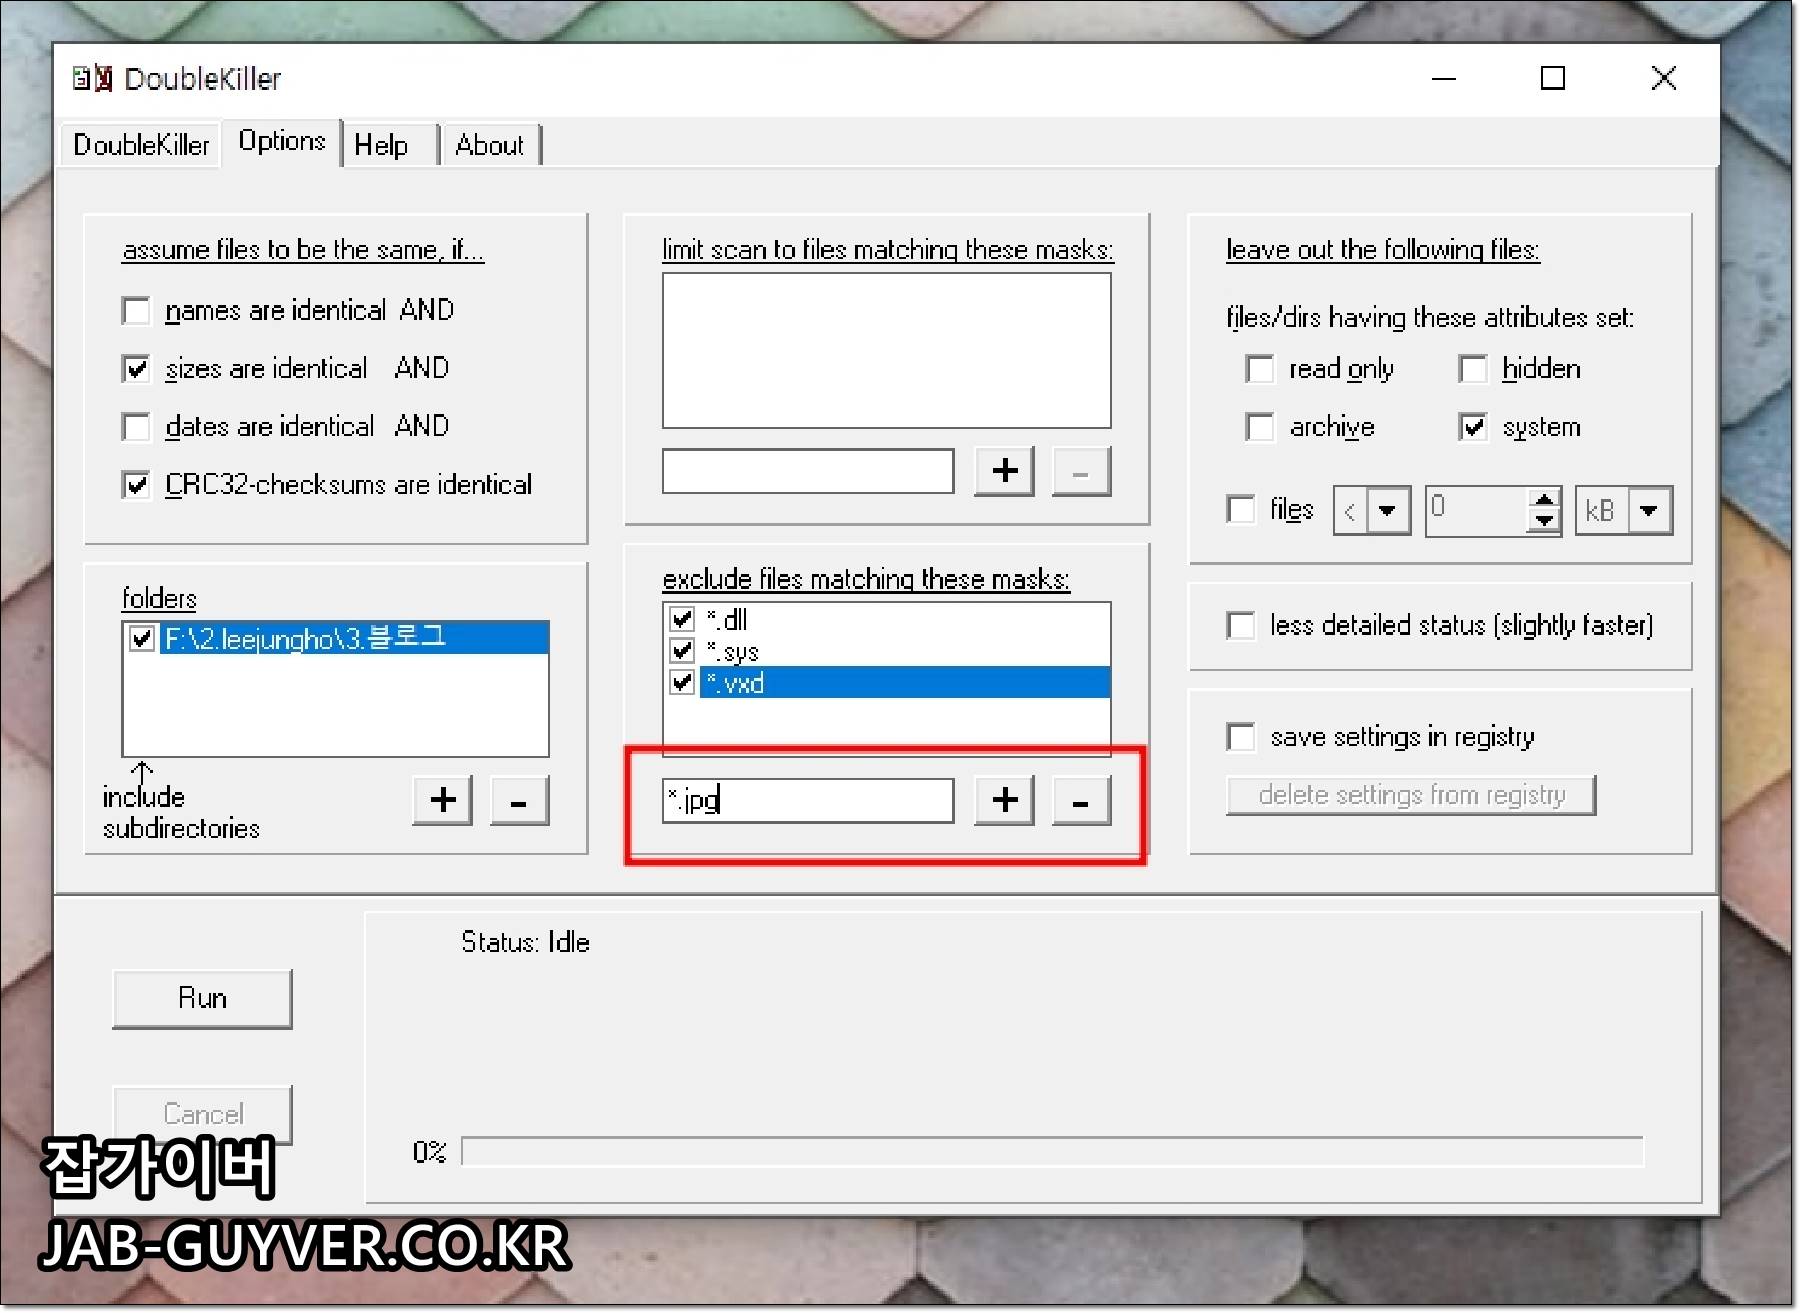Screen dimensions: 1800x1313
Task: Enable the 'files' size filter checkbox
Action: [x=1241, y=509]
